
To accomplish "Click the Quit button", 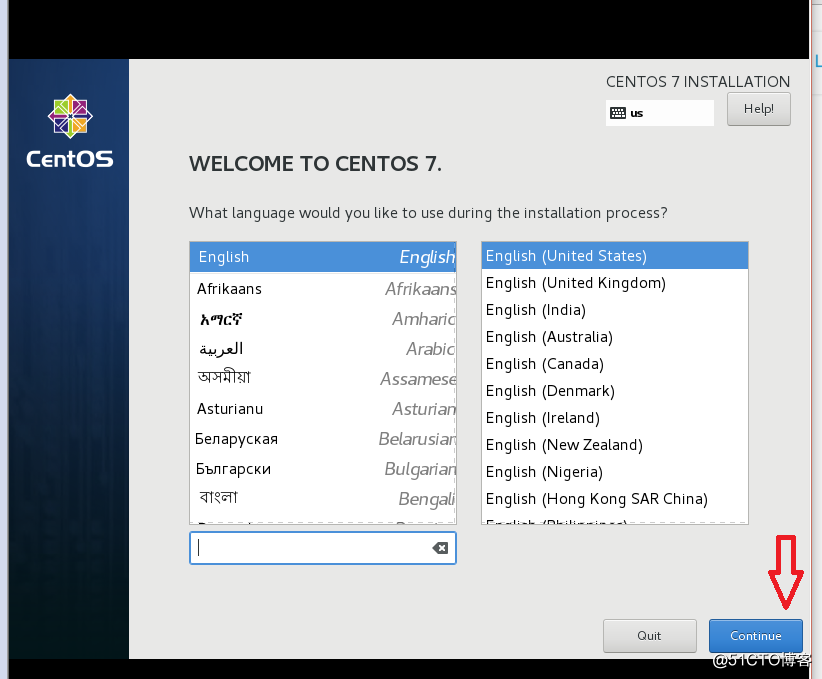I will [650, 635].
